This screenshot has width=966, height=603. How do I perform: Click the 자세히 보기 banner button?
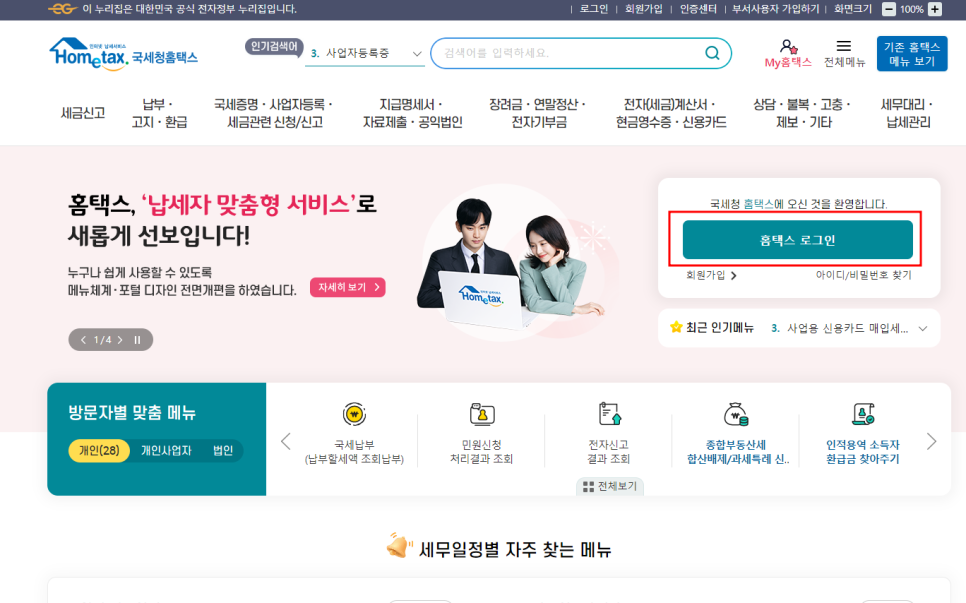(347, 287)
